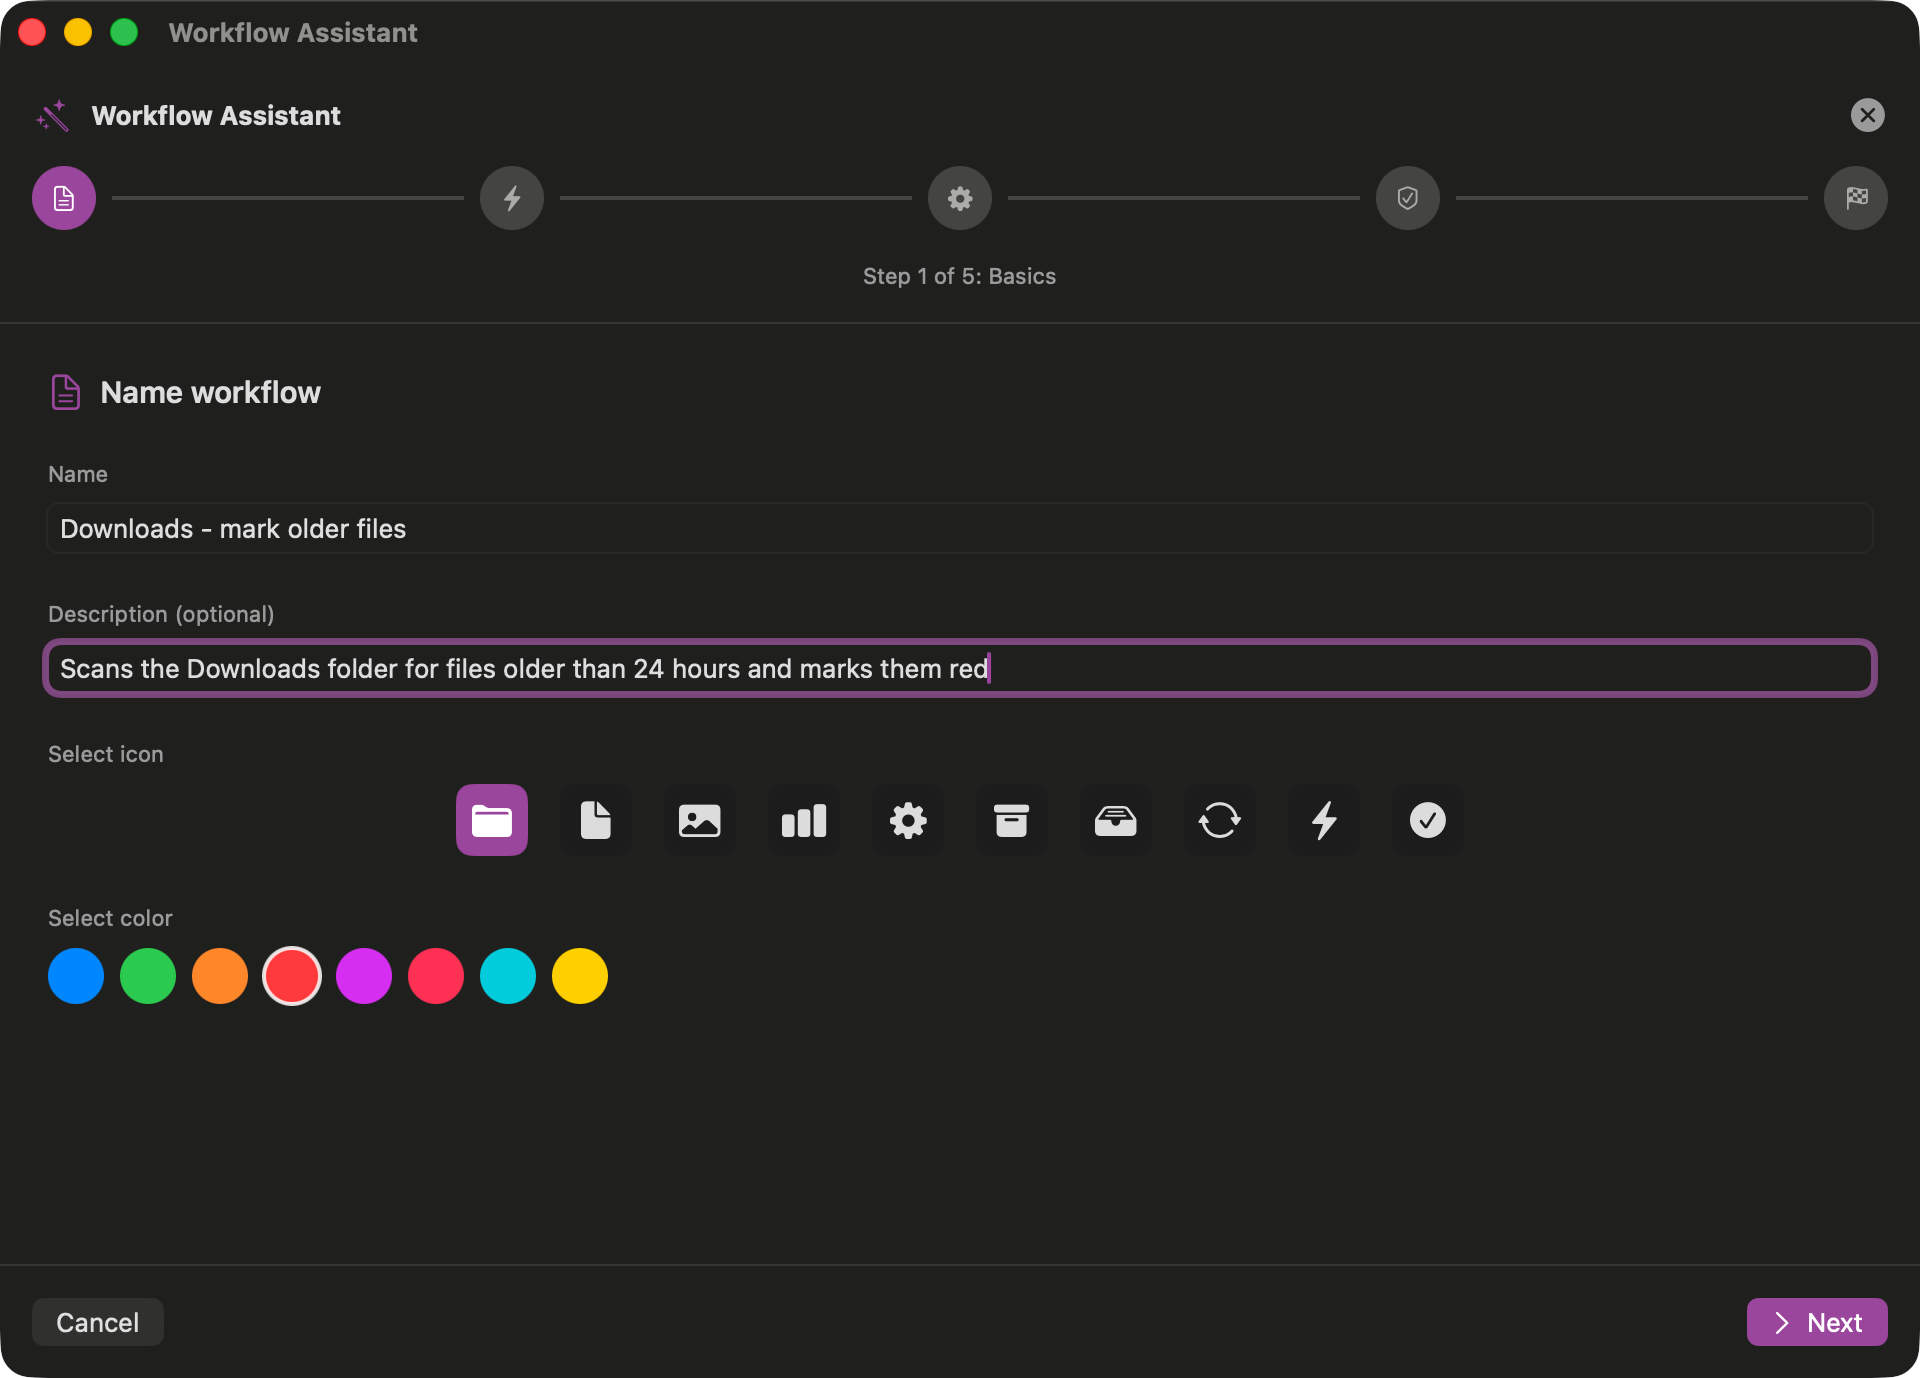Pick the photo image icon
Viewport: 1920px width, 1378px height.
click(700, 820)
